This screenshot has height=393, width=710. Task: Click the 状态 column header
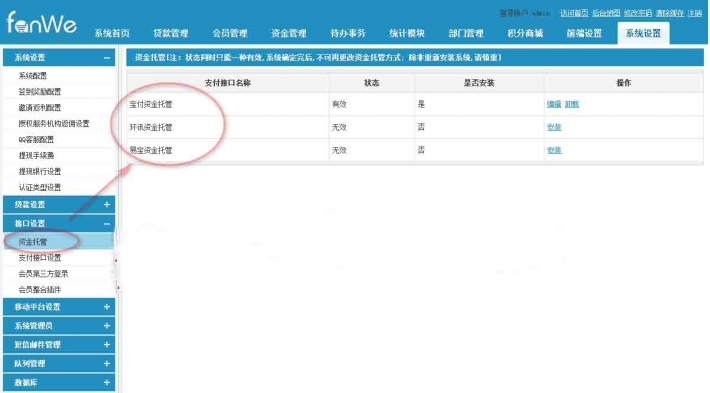(x=371, y=83)
